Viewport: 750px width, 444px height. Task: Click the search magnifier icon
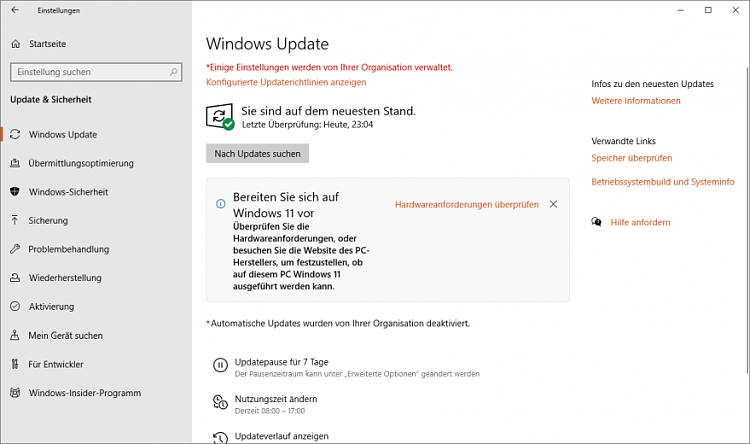[173, 72]
